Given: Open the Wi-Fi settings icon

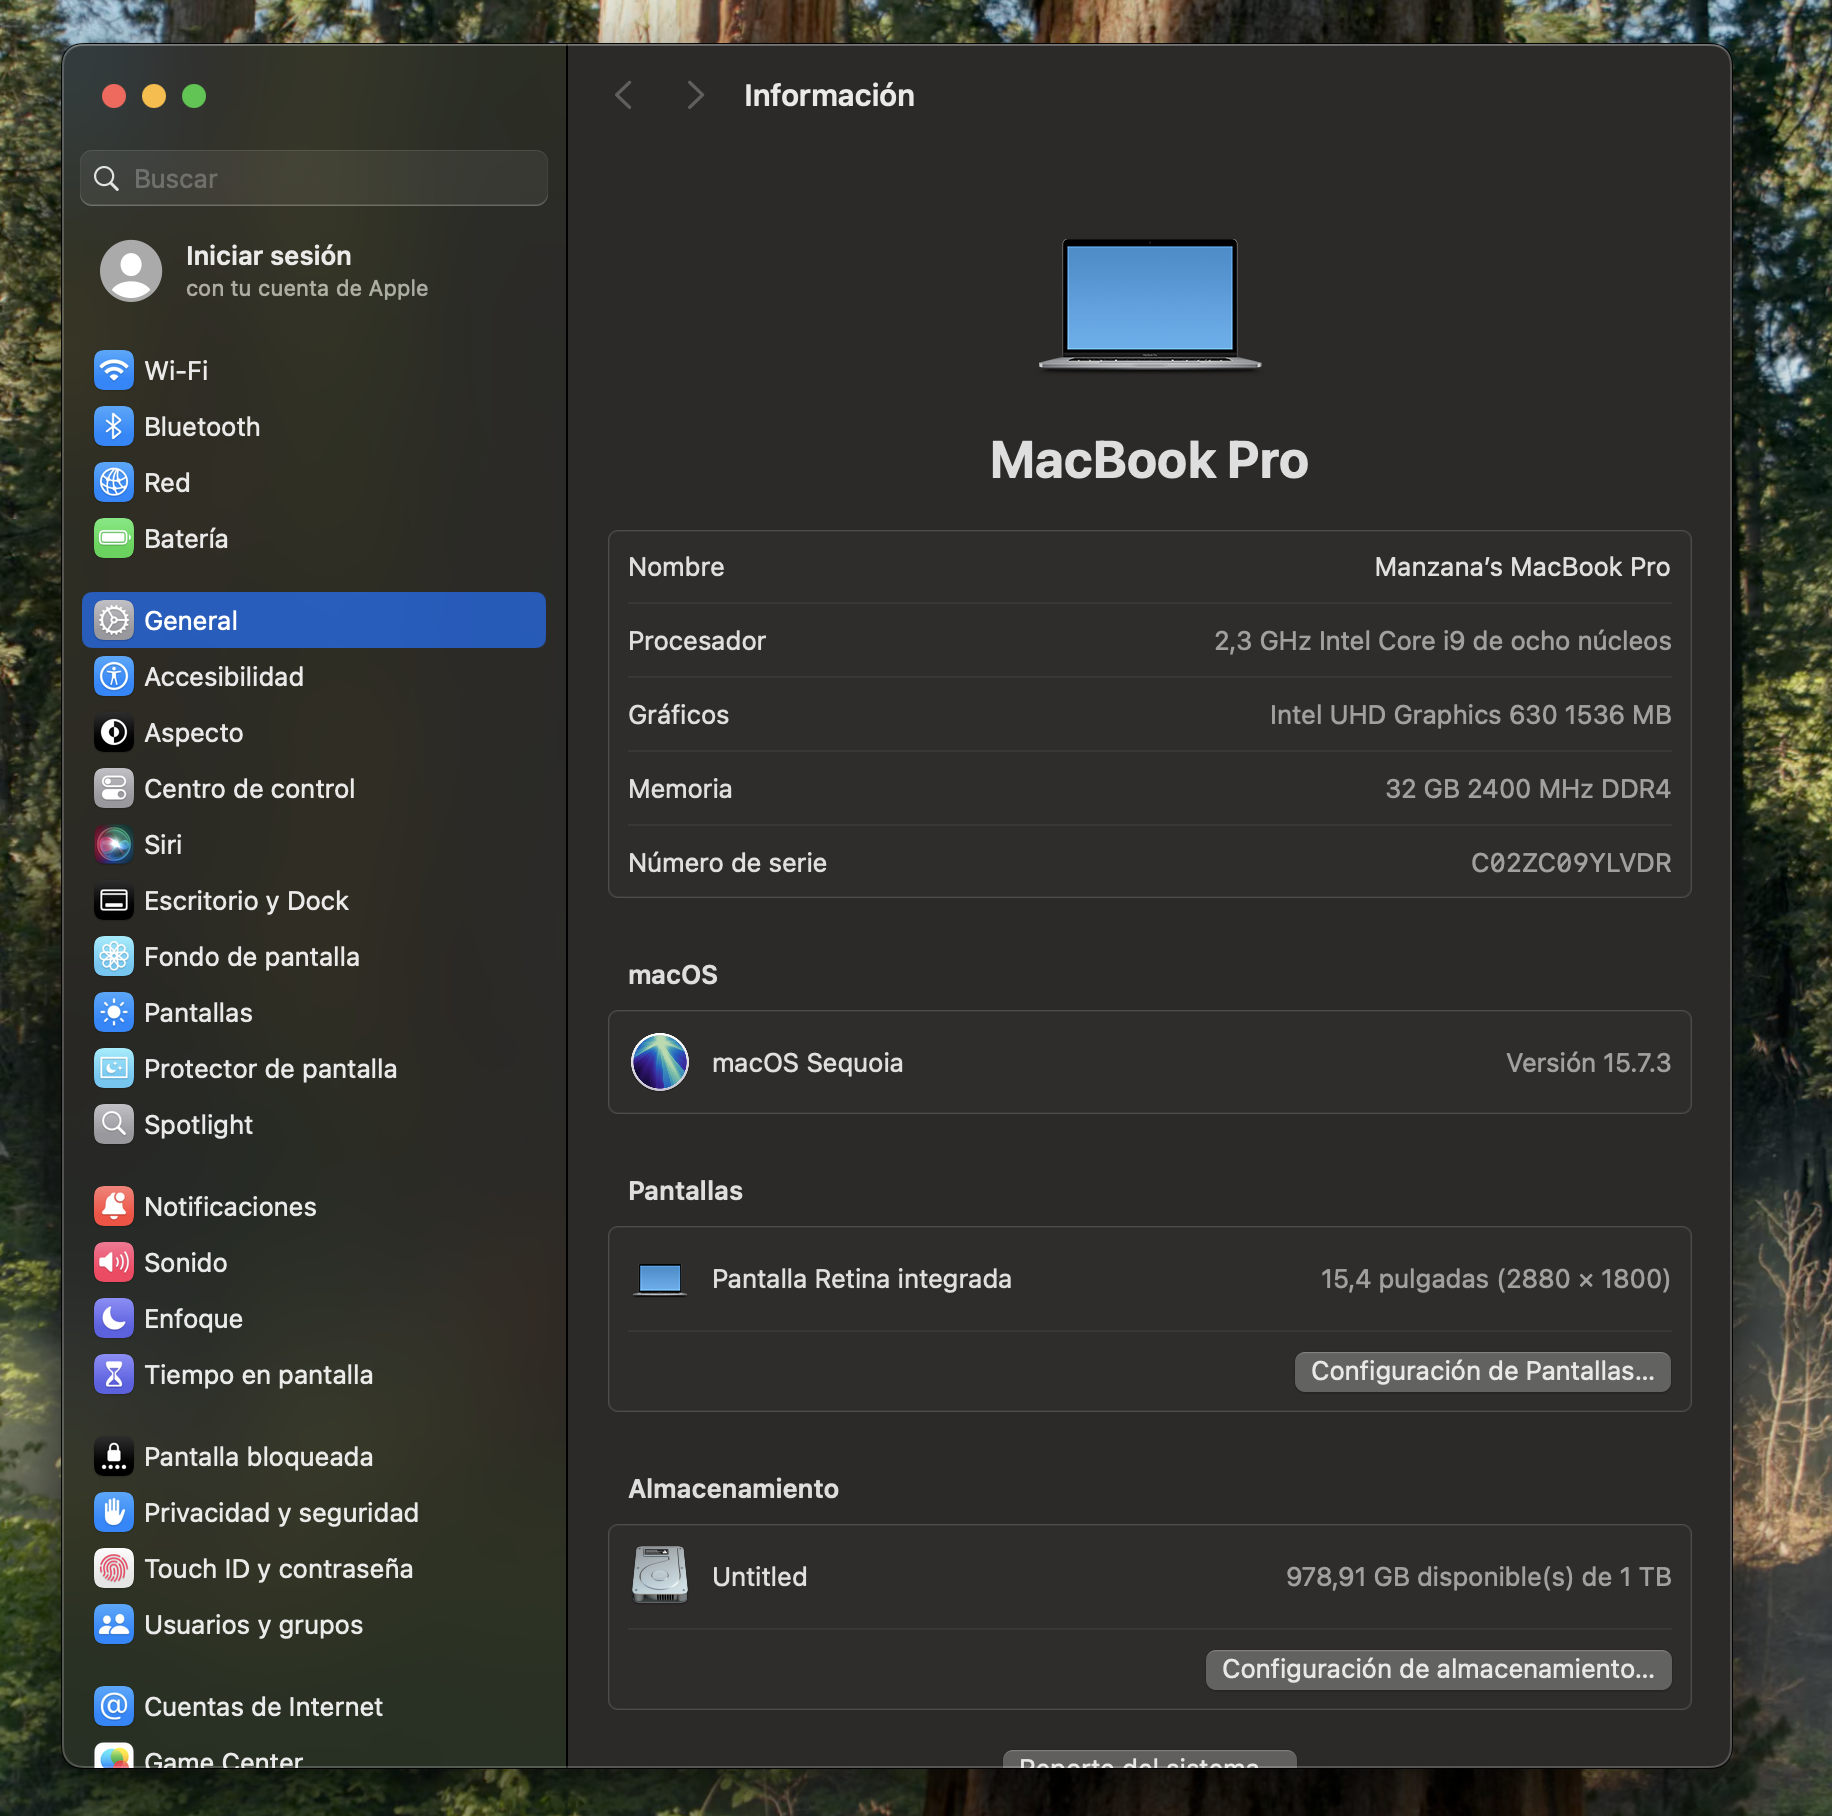Looking at the screenshot, I should point(114,371).
